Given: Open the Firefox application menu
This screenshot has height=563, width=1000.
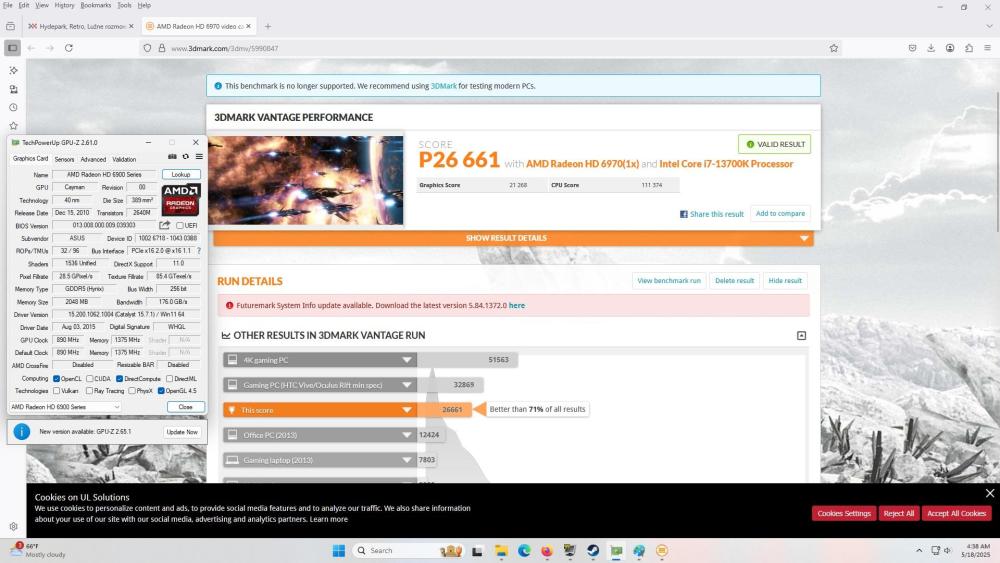Looking at the screenshot, I should pyautogui.click(x=987, y=48).
